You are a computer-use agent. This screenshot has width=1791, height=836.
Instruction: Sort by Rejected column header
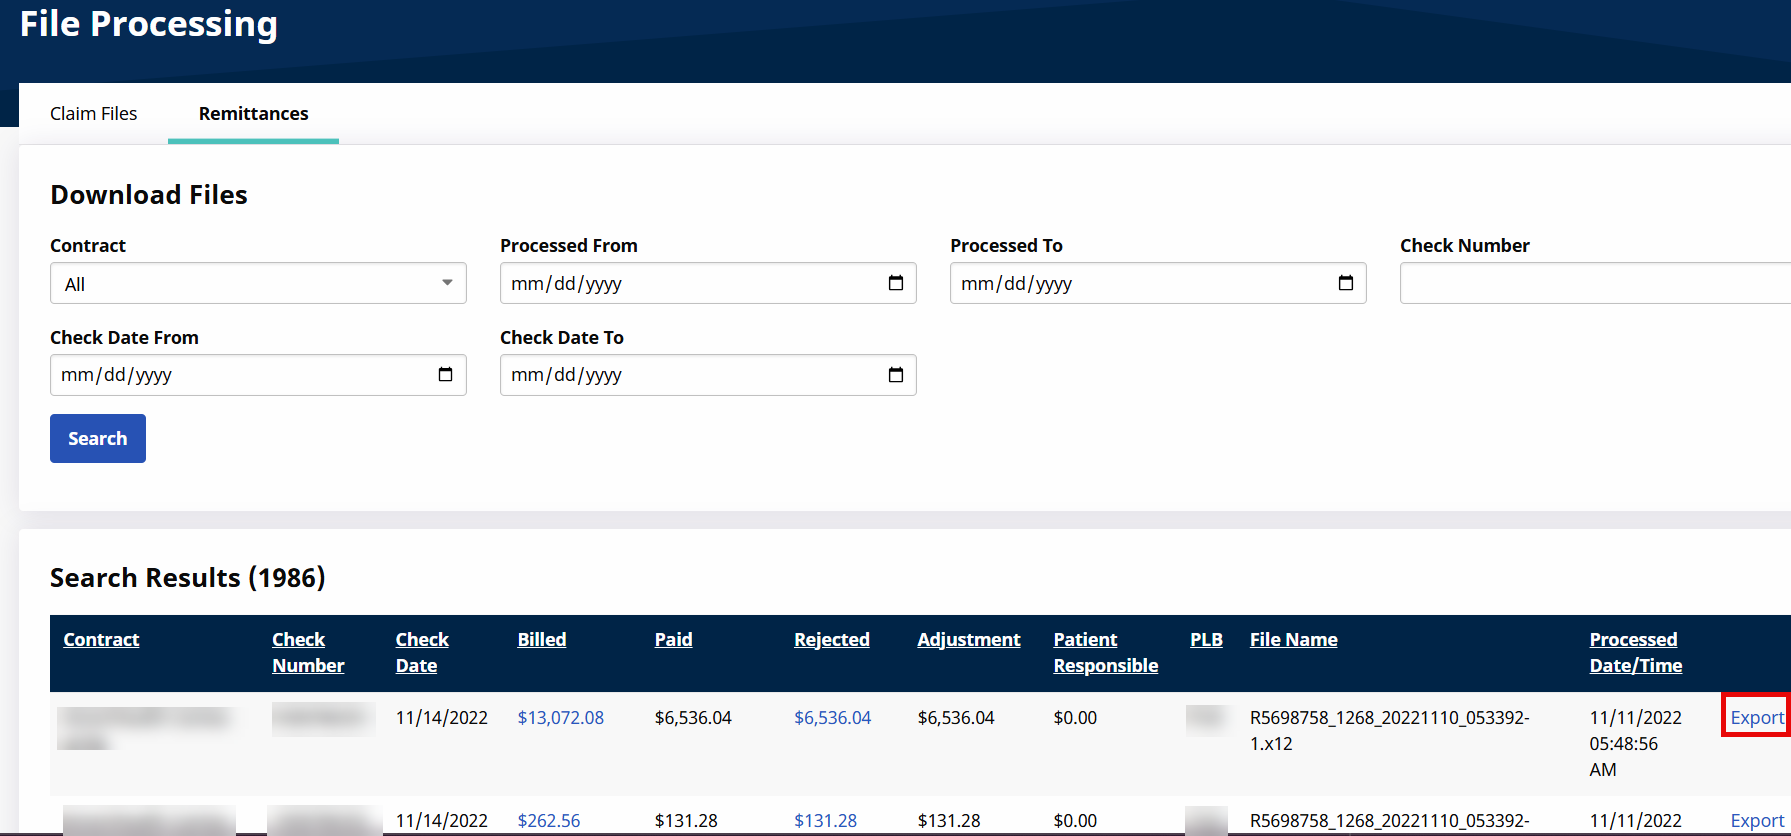pos(831,640)
